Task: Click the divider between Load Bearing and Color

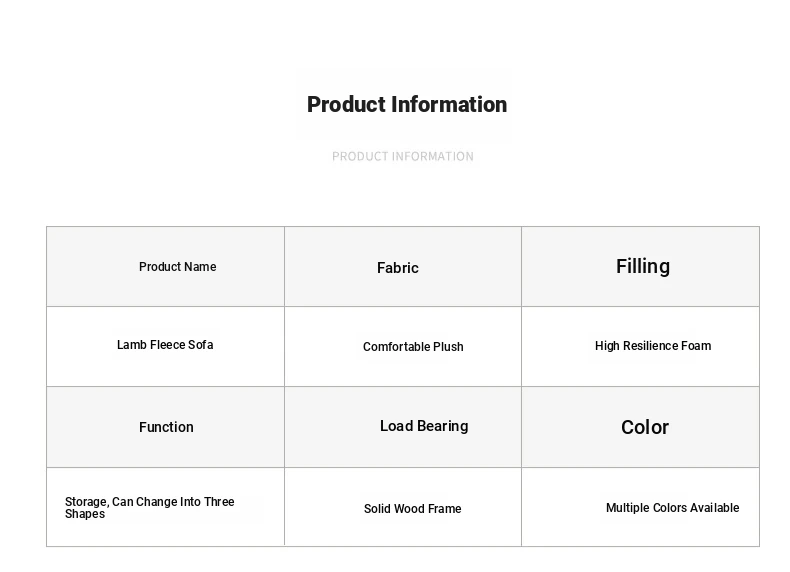Action: 521,427
